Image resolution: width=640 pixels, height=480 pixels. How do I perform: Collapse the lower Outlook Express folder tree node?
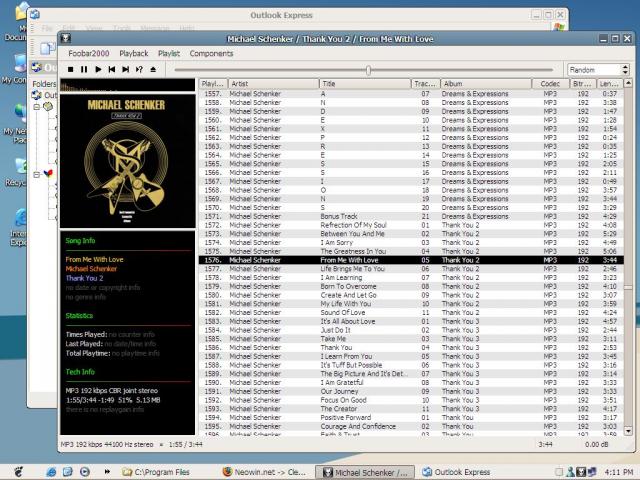click(36, 174)
